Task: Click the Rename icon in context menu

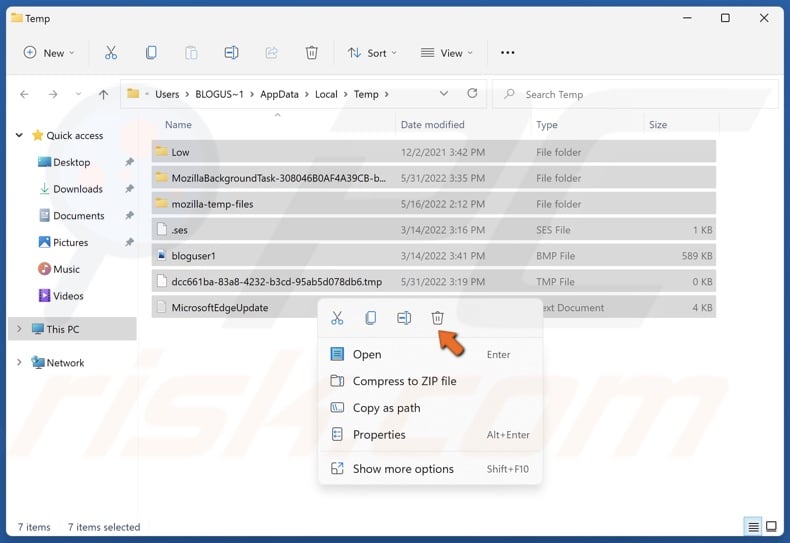Action: tap(404, 318)
